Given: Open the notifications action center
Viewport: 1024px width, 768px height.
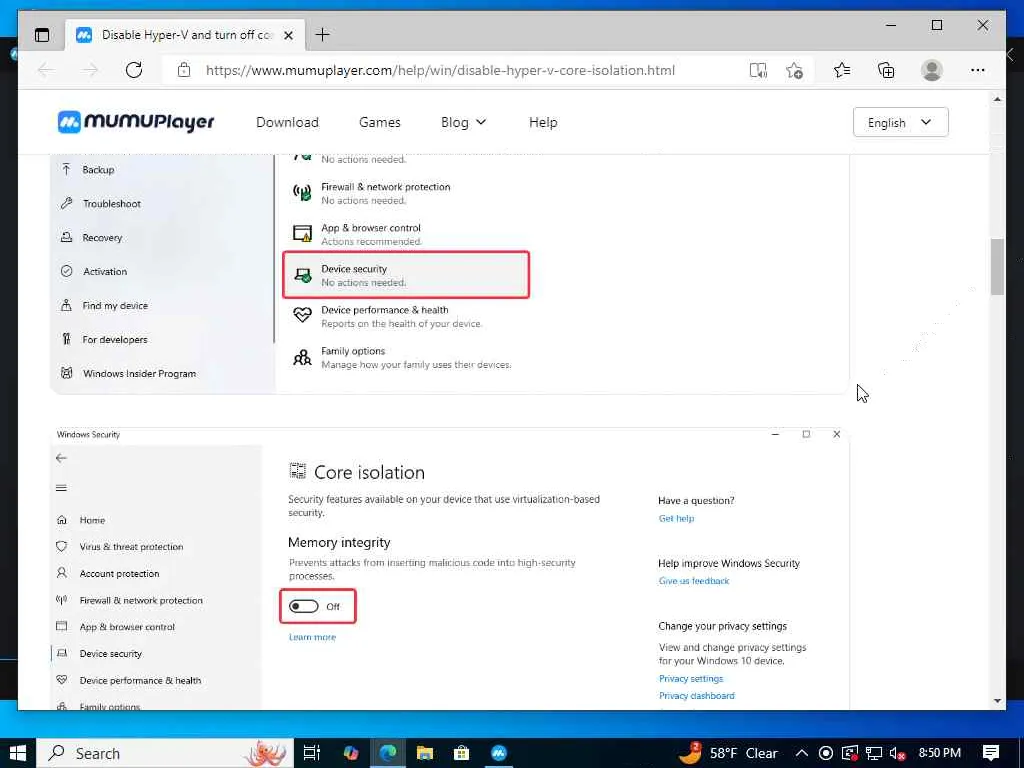Looking at the screenshot, I should [991, 753].
